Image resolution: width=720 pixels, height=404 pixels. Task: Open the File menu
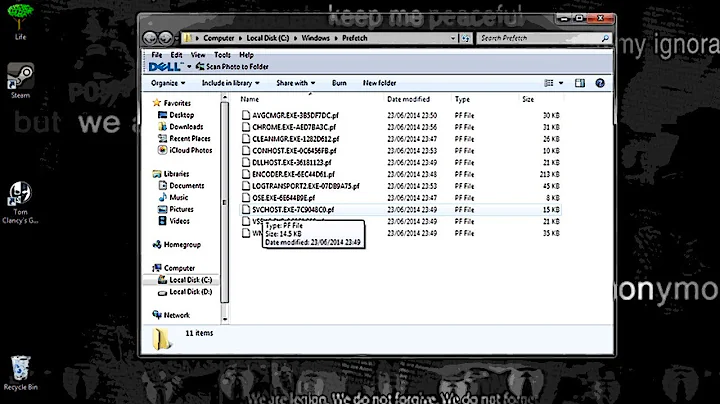click(x=157, y=55)
